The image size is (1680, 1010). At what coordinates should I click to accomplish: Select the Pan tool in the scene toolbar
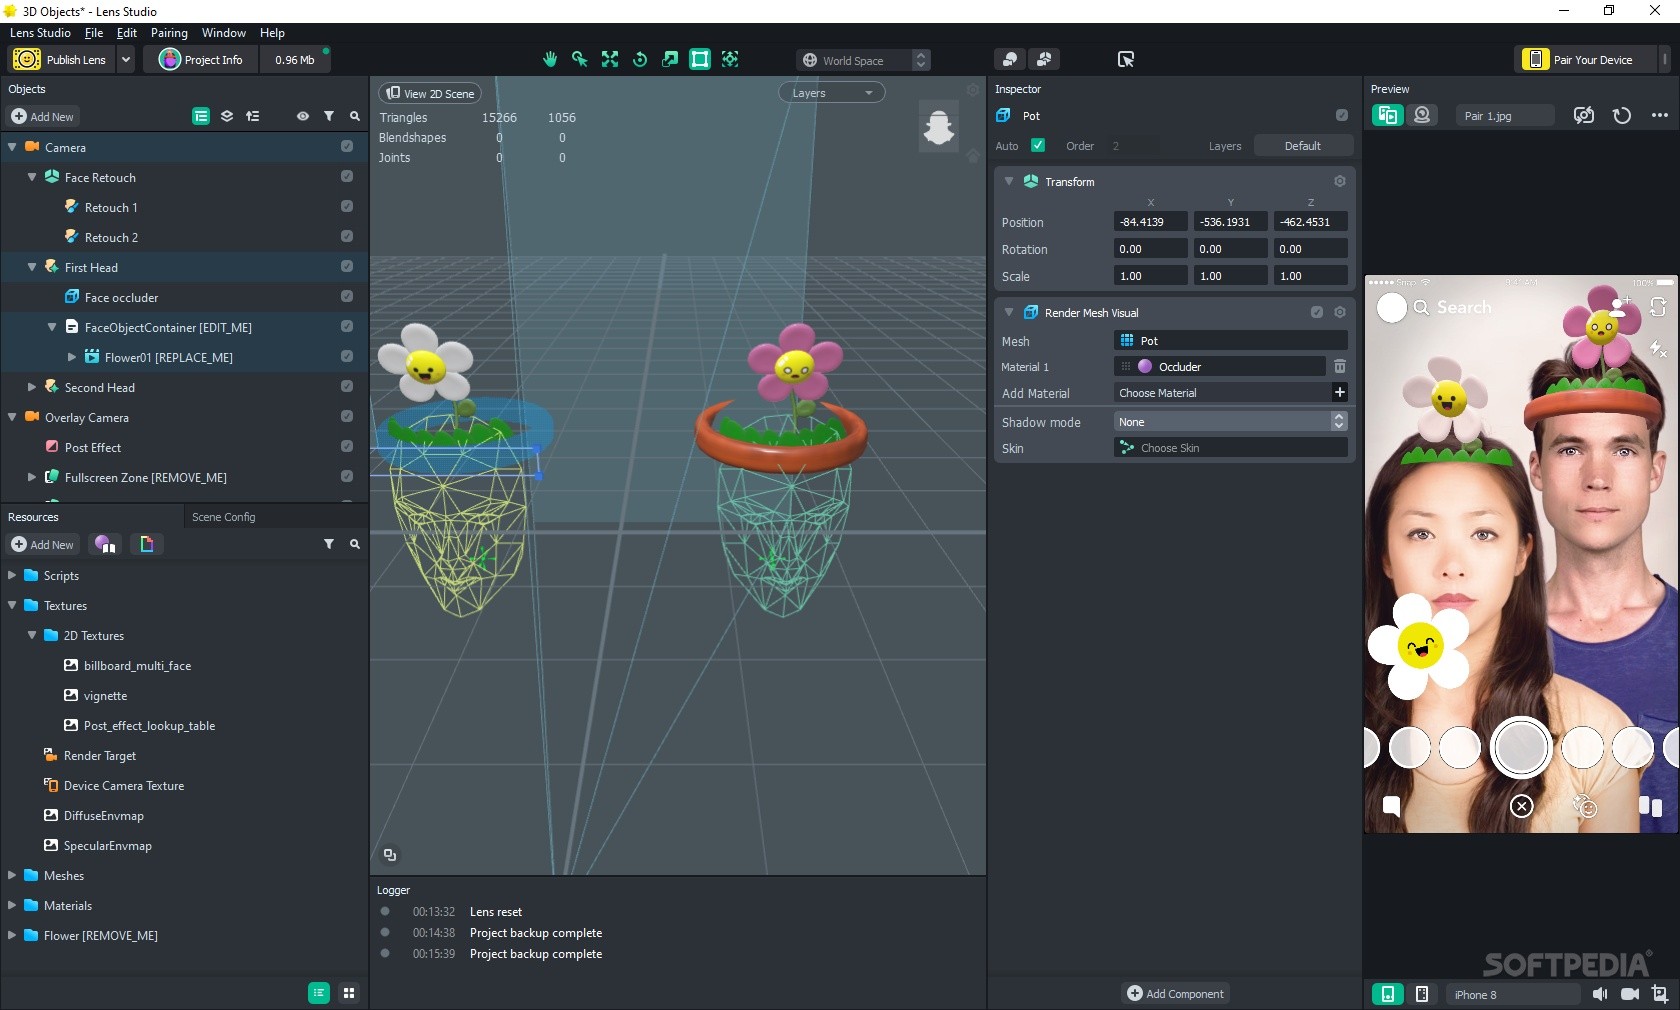click(551, 60)
